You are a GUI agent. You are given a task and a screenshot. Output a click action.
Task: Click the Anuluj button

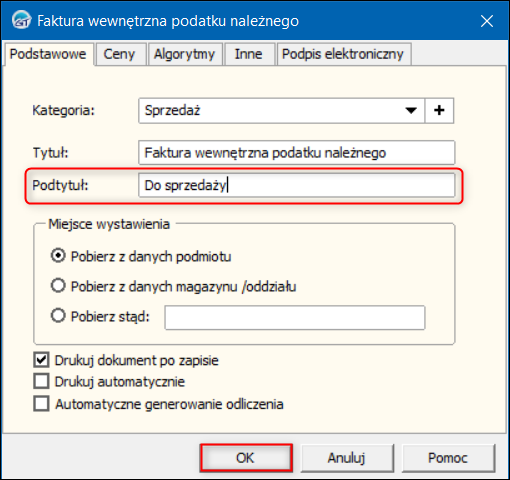347,458
